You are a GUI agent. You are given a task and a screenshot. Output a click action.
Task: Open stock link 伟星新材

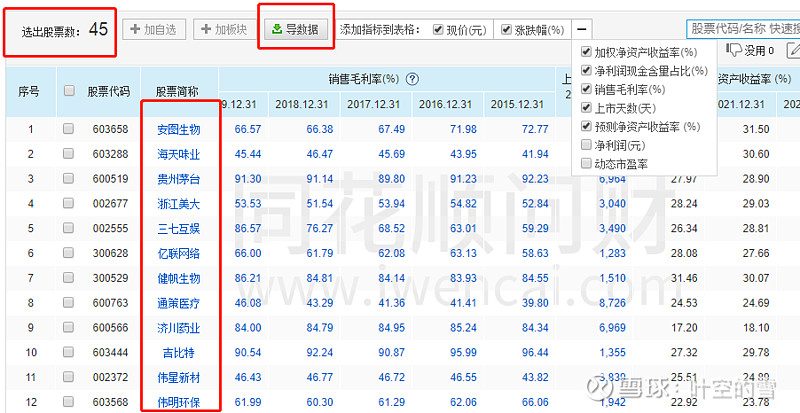click(x=179, y=377)
